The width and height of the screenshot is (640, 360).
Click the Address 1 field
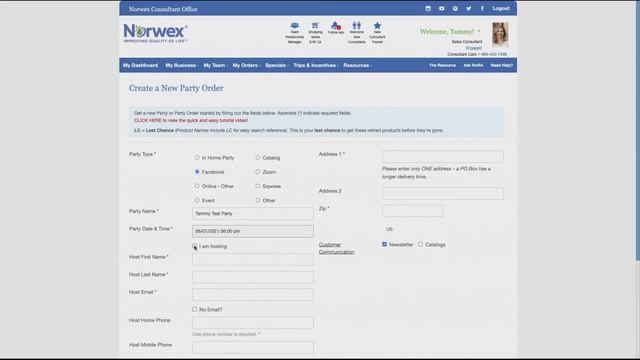[443, 156]
